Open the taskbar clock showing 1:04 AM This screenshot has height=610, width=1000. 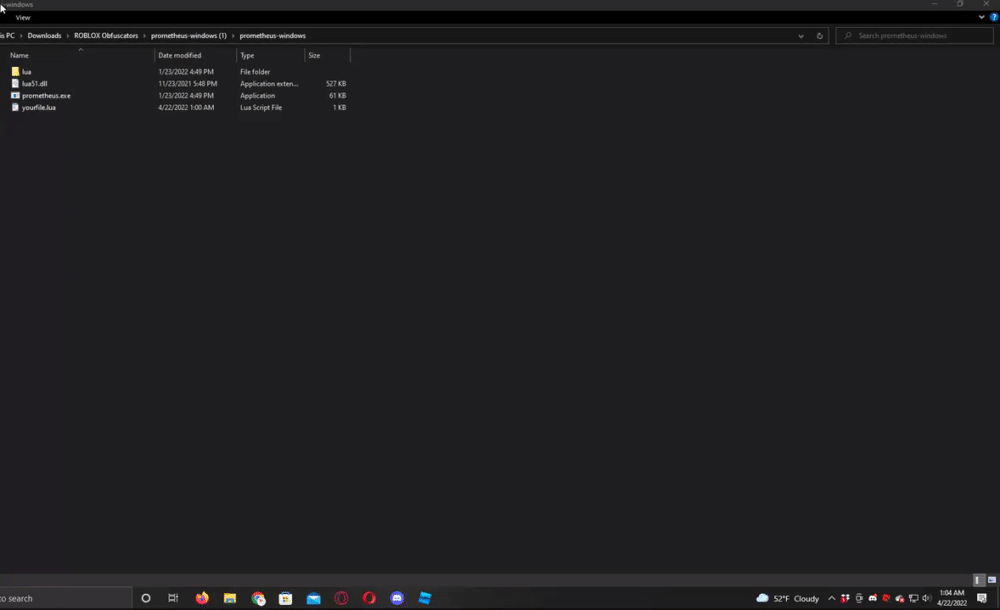[x=952, y=598]
